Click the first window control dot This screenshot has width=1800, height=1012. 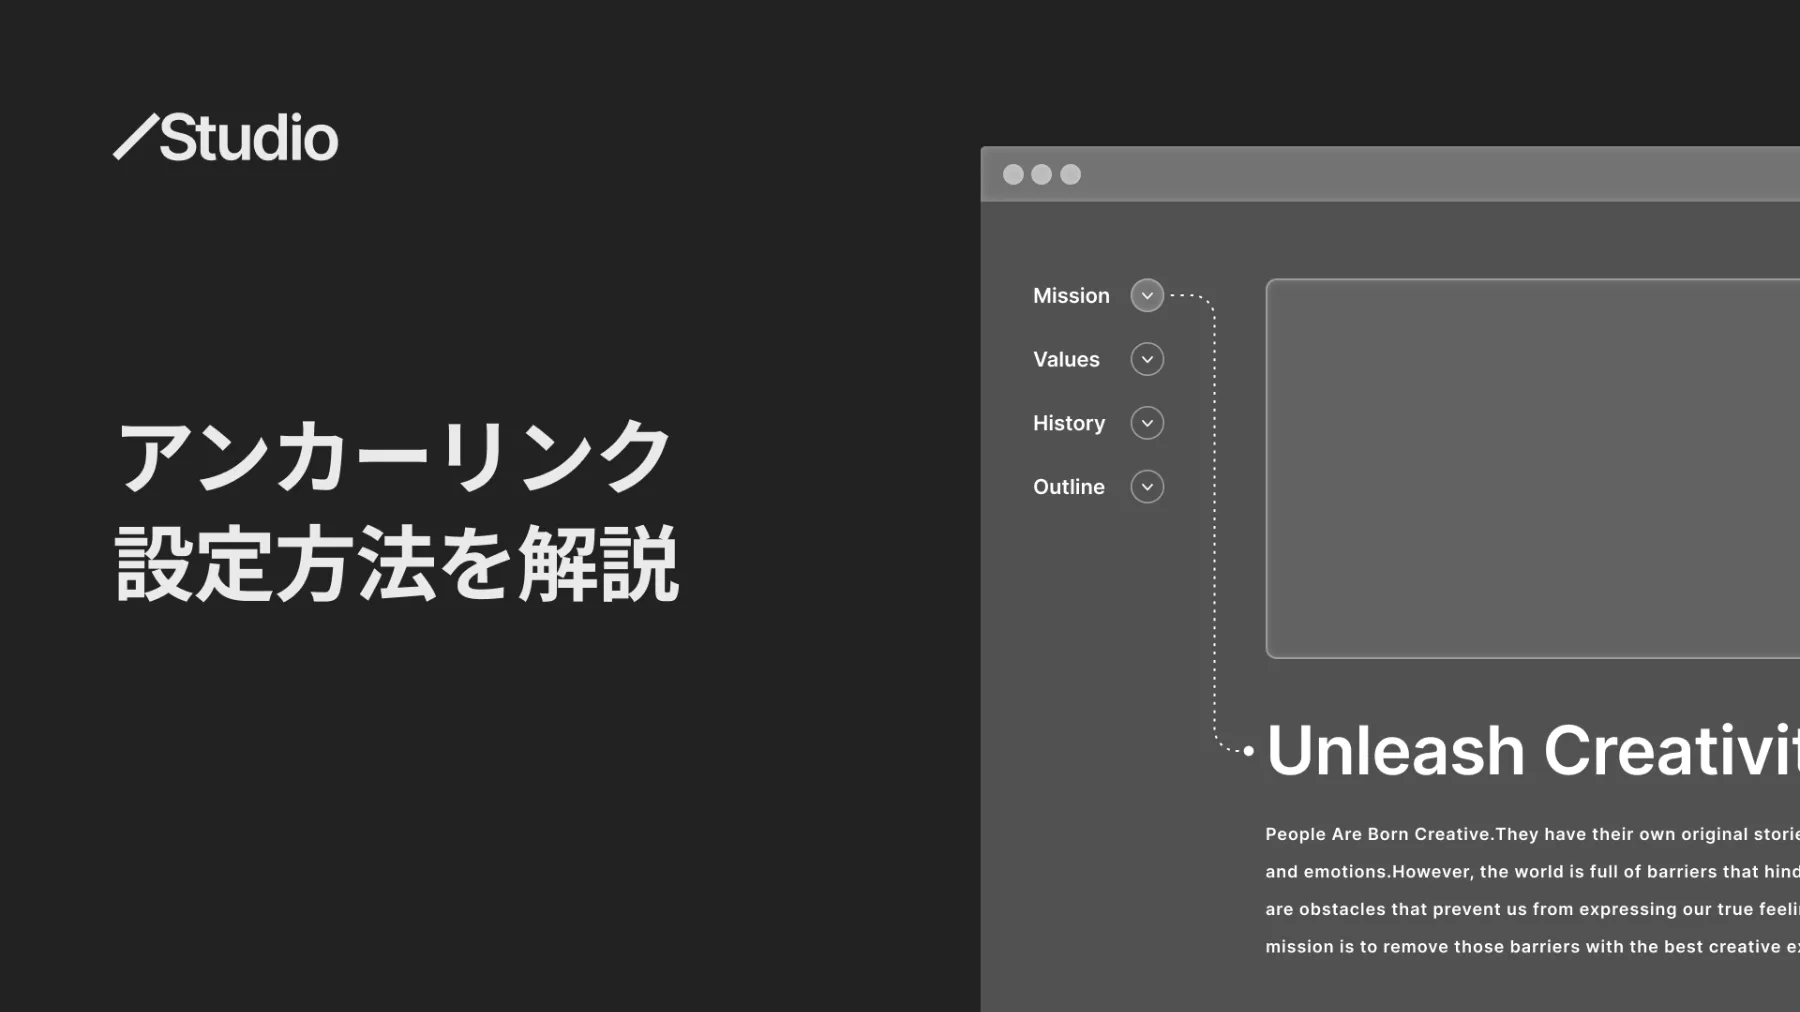1013,175
